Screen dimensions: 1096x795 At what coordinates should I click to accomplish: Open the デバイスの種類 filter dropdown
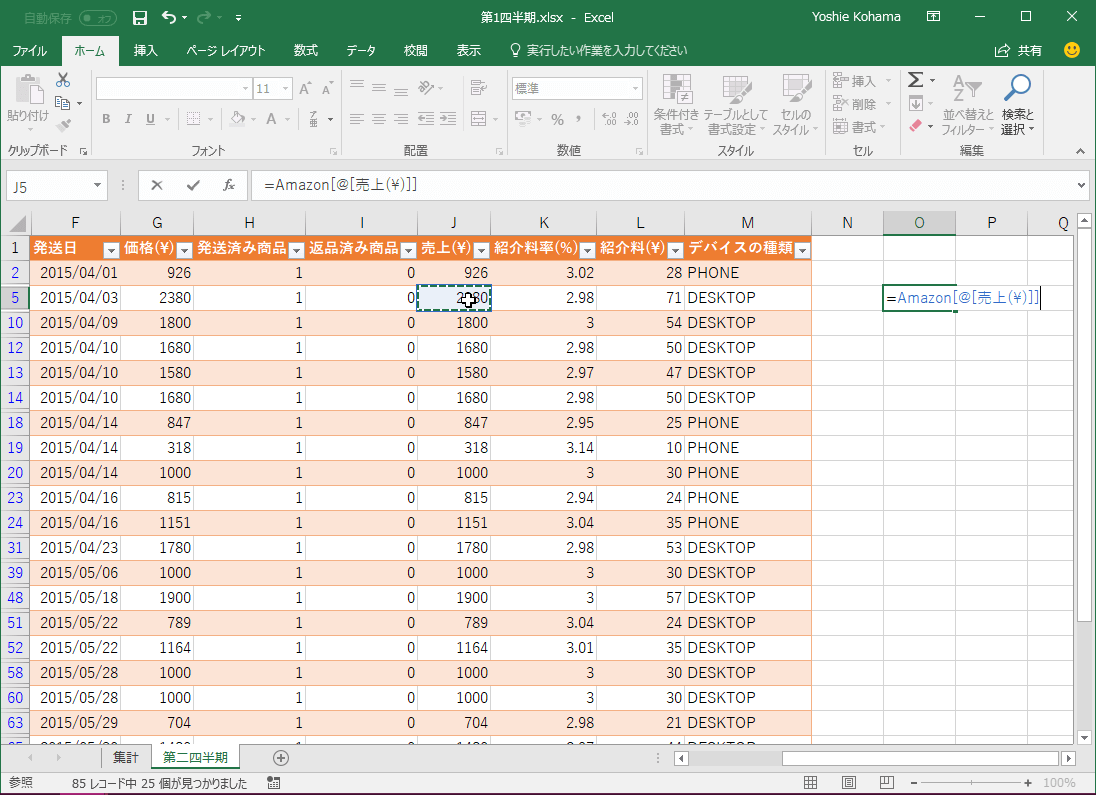(x=801, y=250)
